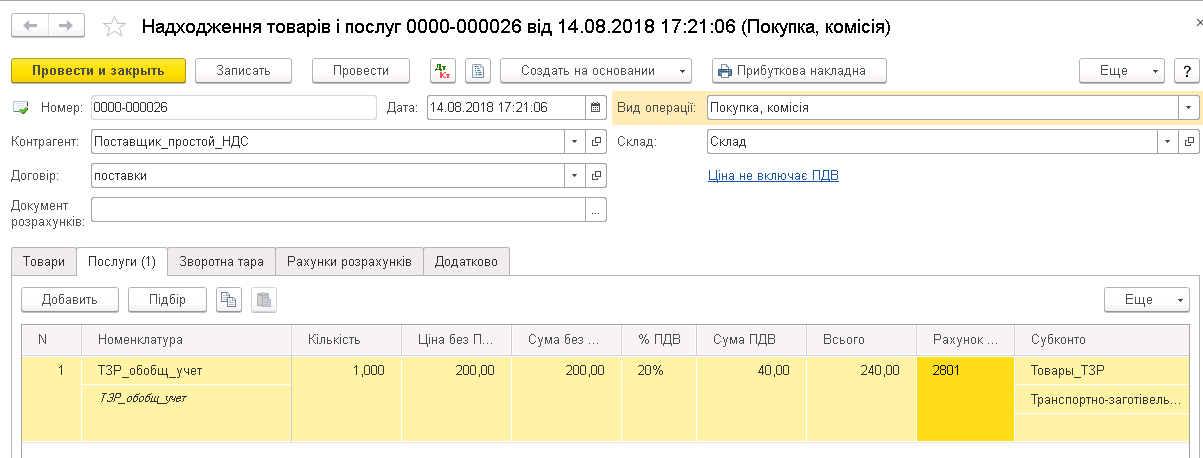Open the Склад record with square icon

[x=1189, y=142]
